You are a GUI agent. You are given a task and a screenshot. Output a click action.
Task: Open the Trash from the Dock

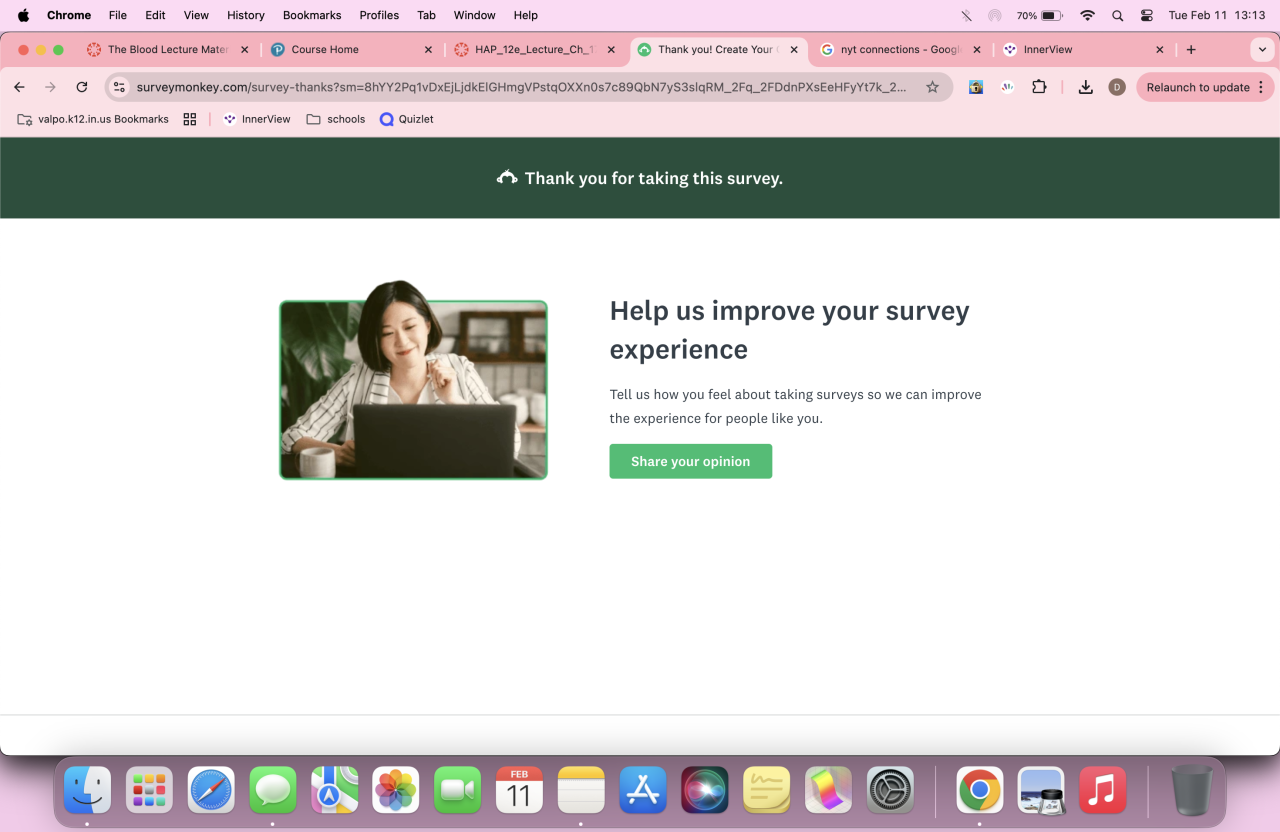point(1192,791)
